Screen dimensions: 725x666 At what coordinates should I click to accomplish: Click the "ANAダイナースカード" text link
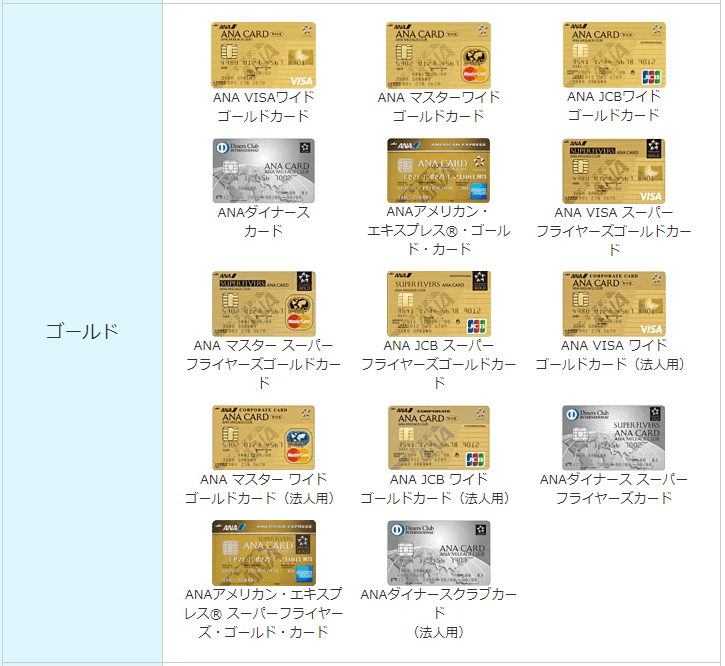tap(263, 222)
